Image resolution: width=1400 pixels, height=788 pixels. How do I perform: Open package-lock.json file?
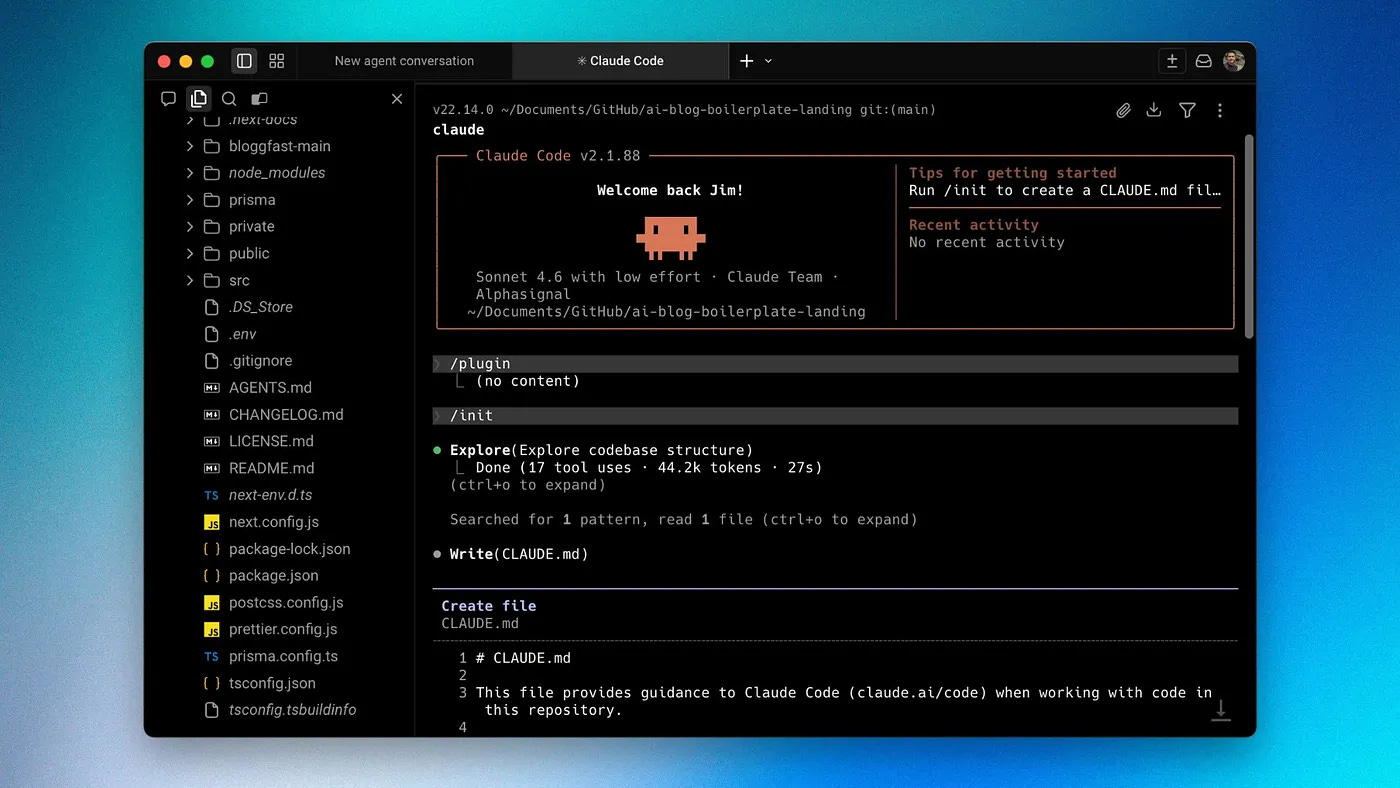[x=290, y=549]
